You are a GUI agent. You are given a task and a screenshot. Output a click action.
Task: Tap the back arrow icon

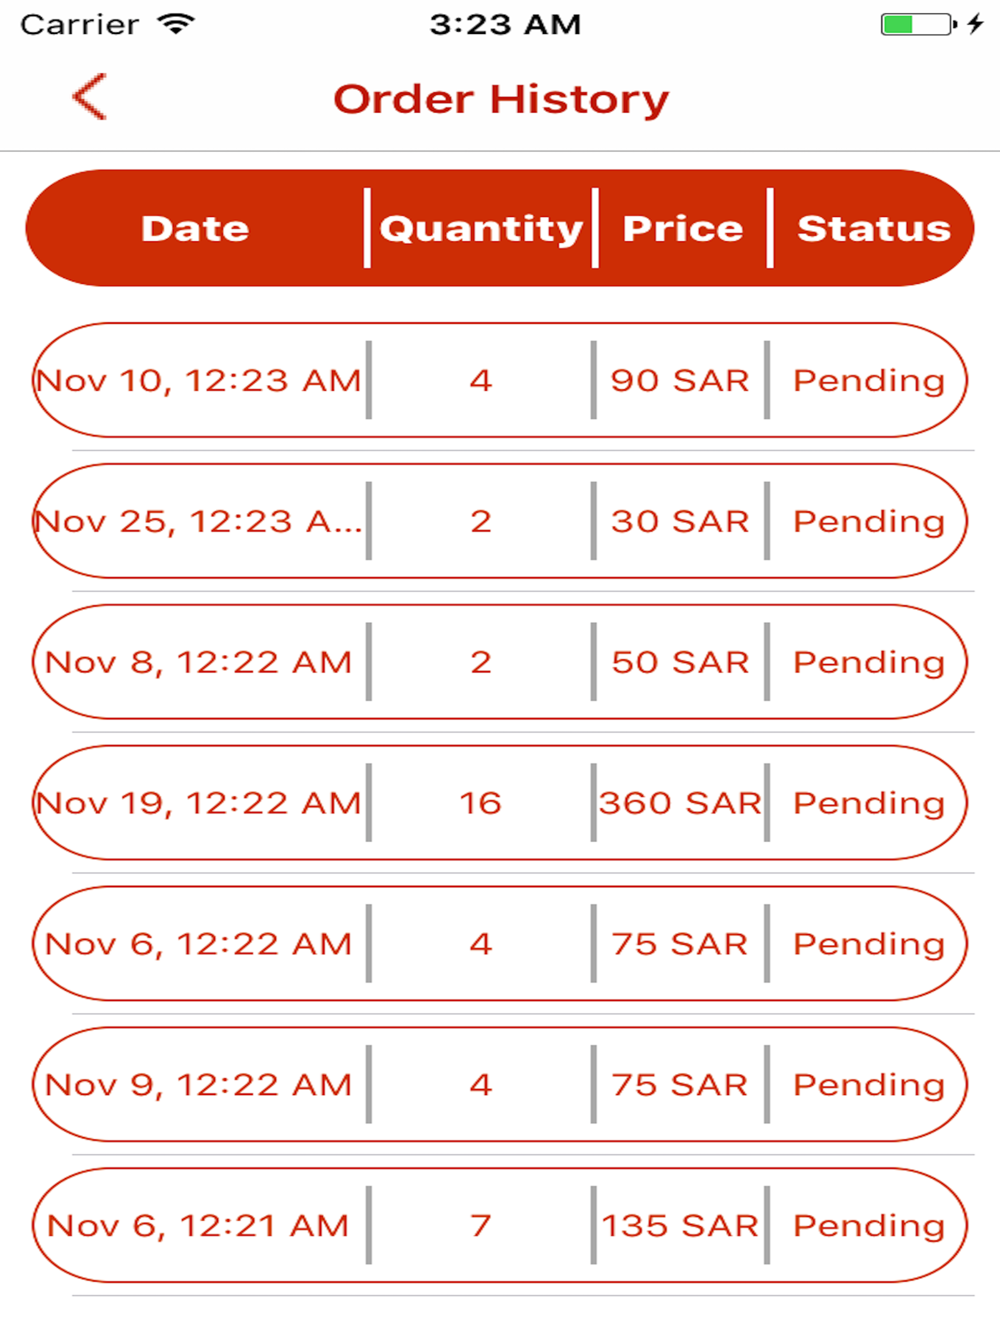[x=89, y=97]
